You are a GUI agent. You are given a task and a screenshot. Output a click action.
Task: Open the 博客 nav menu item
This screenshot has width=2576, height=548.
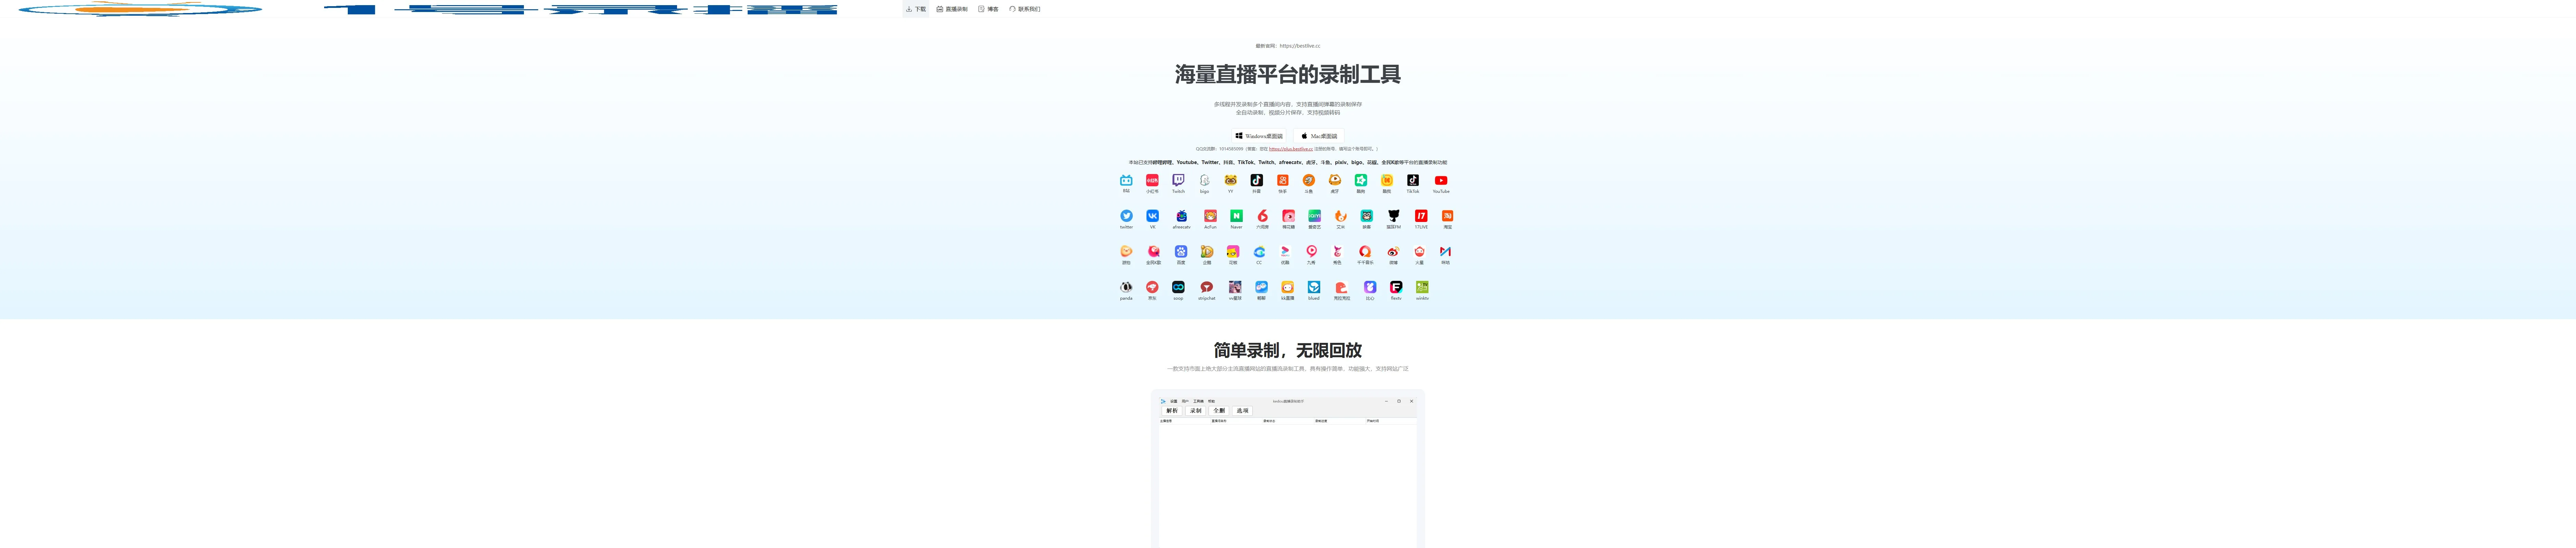click(x=988, y=9)
